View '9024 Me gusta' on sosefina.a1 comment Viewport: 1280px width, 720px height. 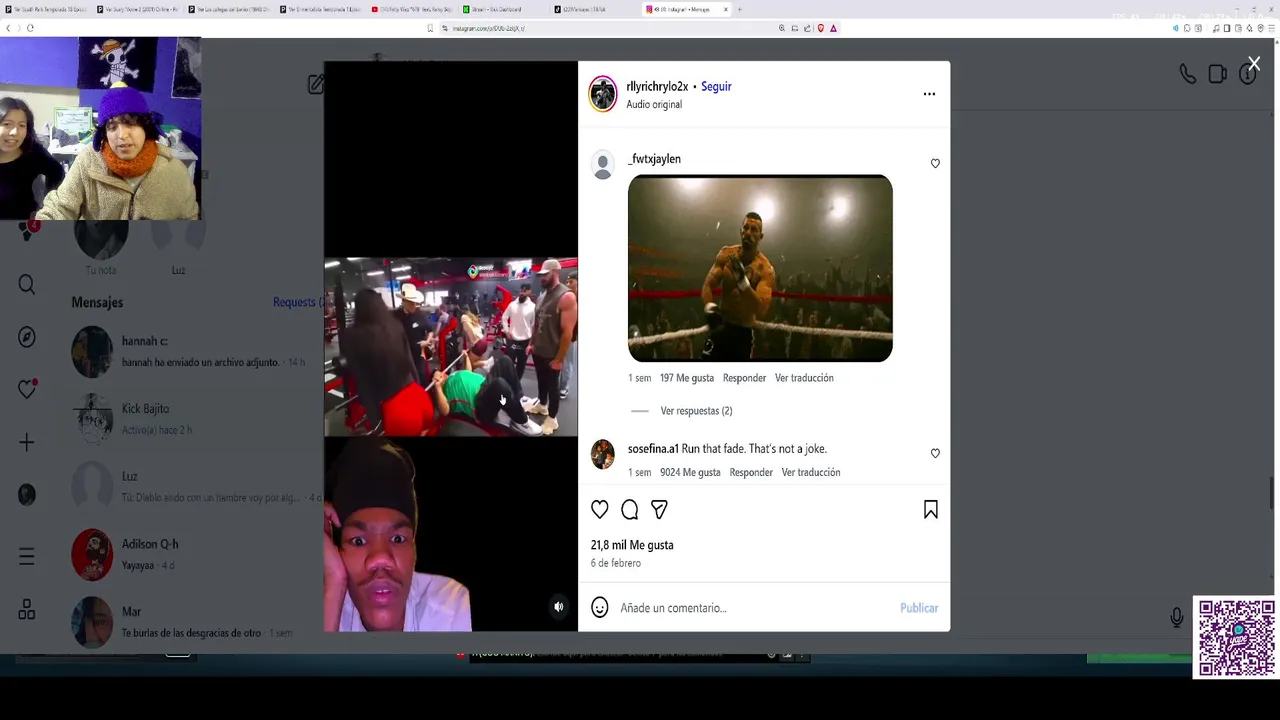pyautogui.click(x=690, y=472)
